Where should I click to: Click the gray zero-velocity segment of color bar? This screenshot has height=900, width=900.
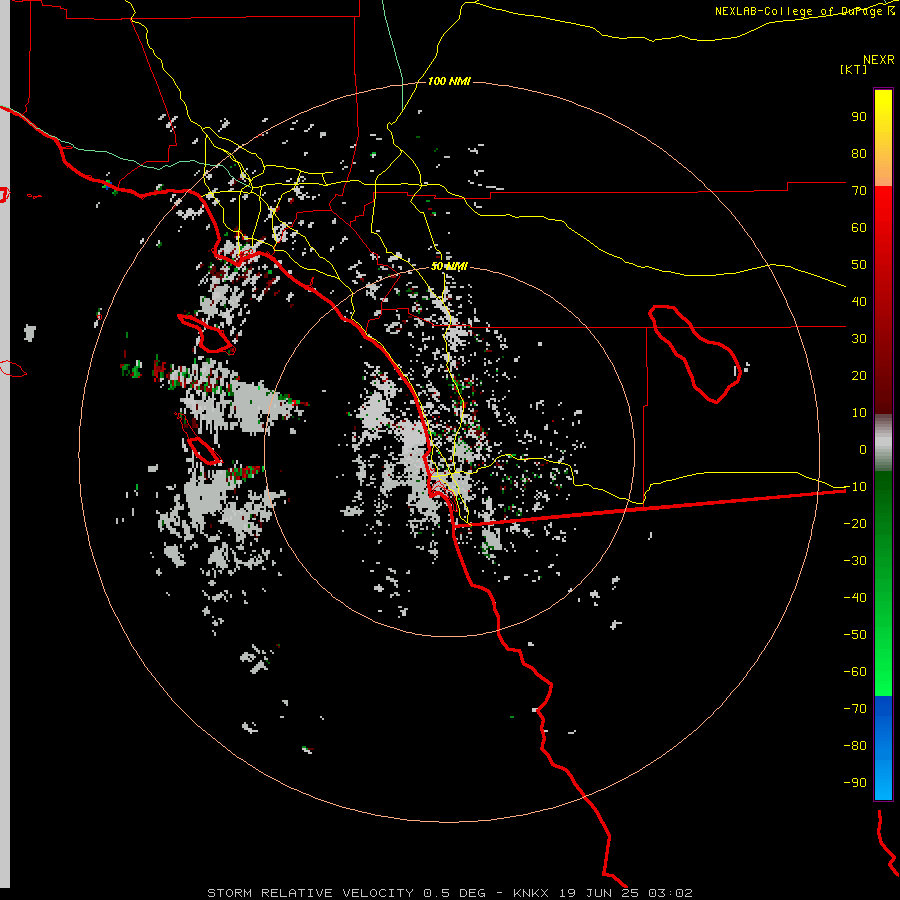[883, 443]
